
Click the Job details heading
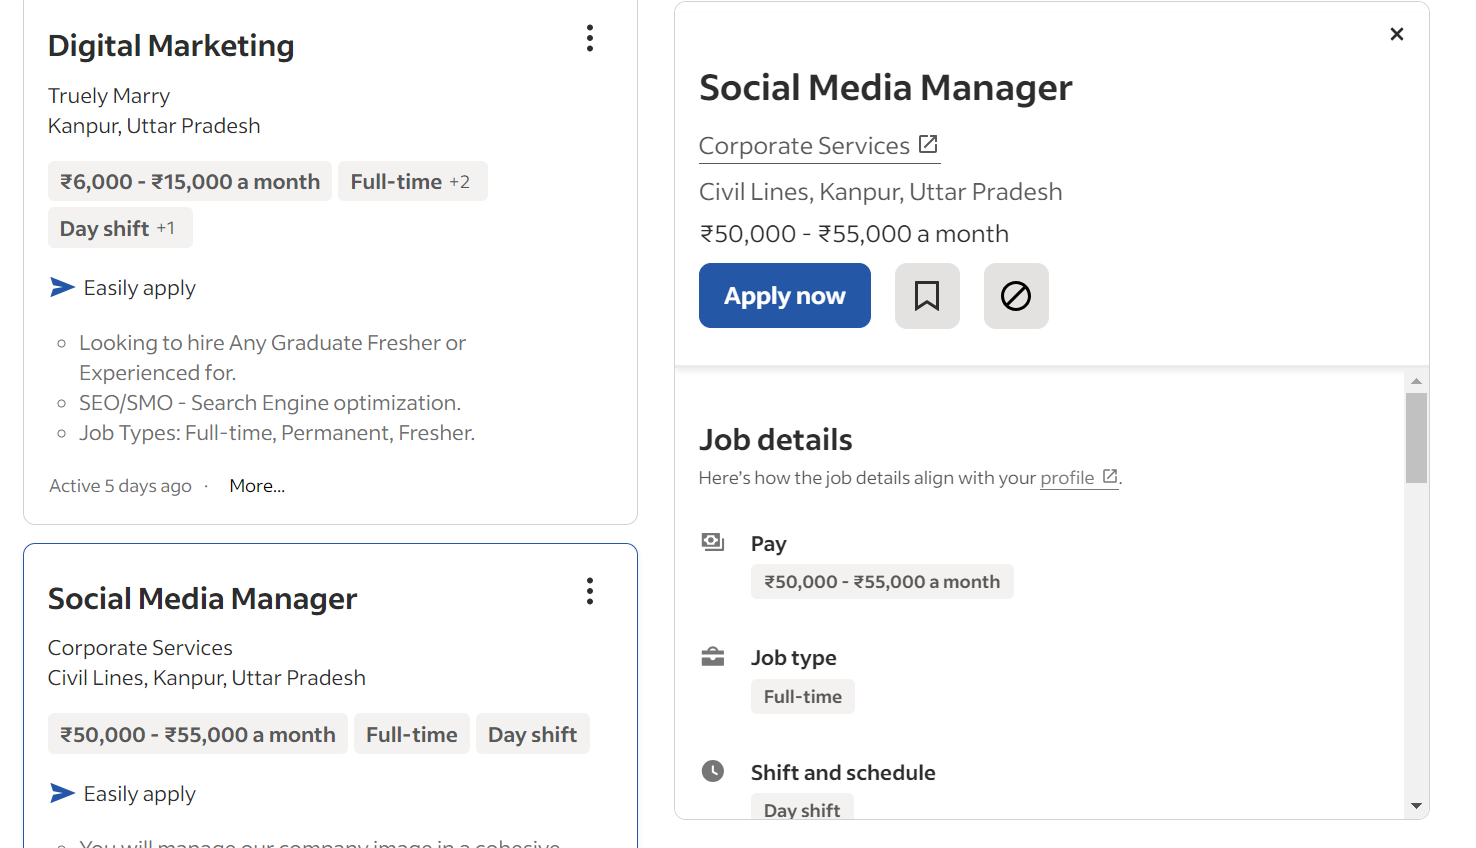point(776,440)
